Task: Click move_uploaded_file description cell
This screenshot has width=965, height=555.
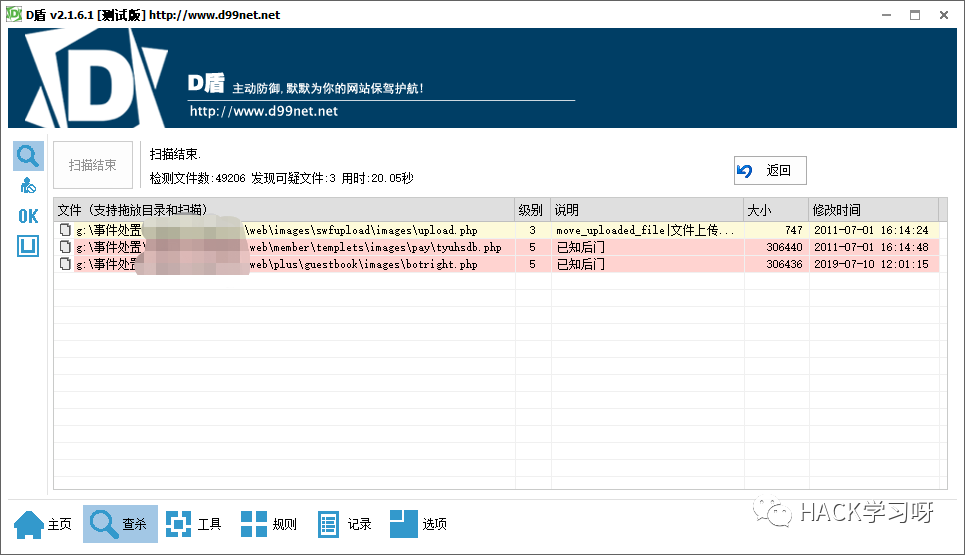Action: point(645,230)
